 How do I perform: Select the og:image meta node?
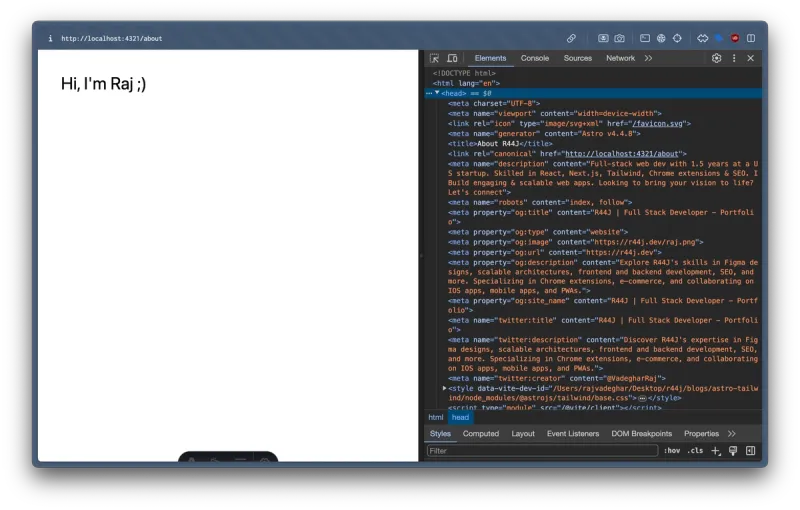(x=576, y=242)
